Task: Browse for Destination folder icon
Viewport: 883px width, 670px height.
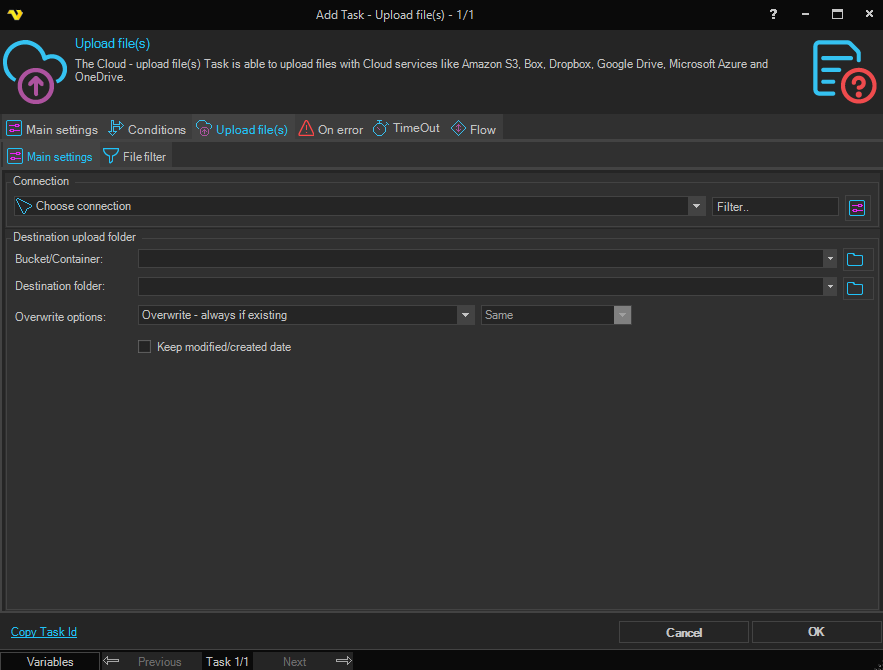Action: click(x=854, y=288)
